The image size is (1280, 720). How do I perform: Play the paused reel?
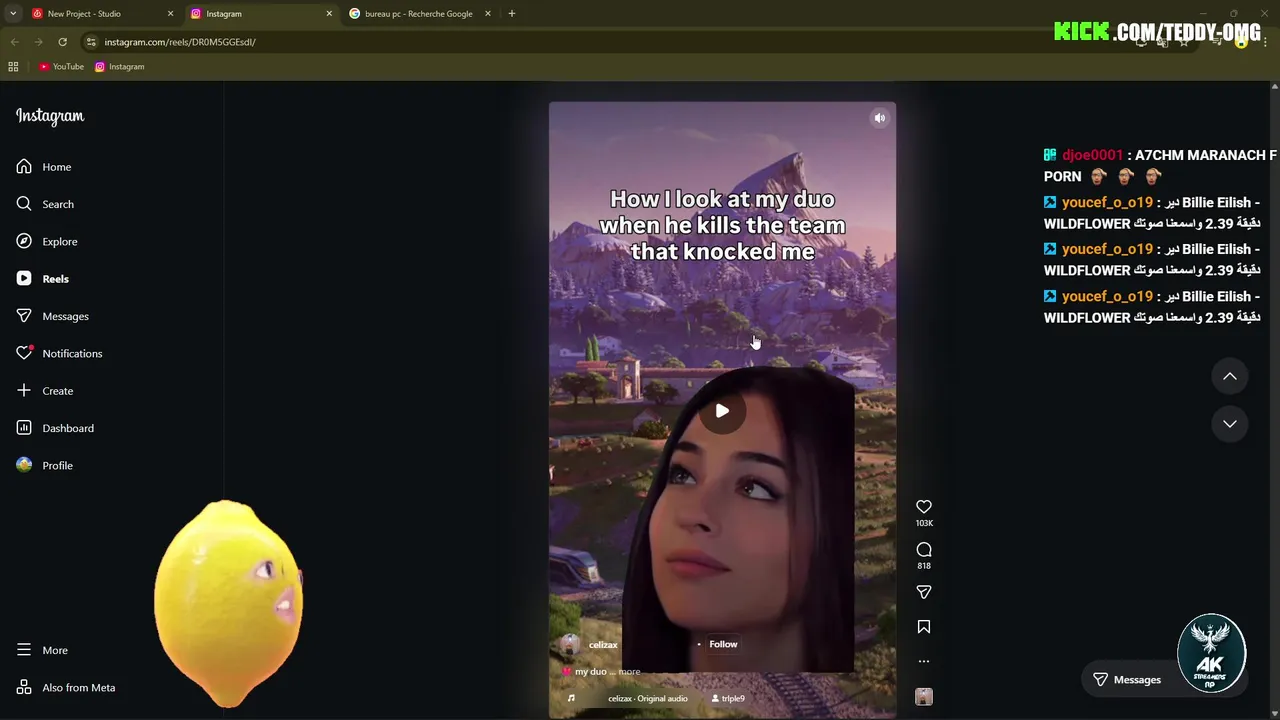722,411
